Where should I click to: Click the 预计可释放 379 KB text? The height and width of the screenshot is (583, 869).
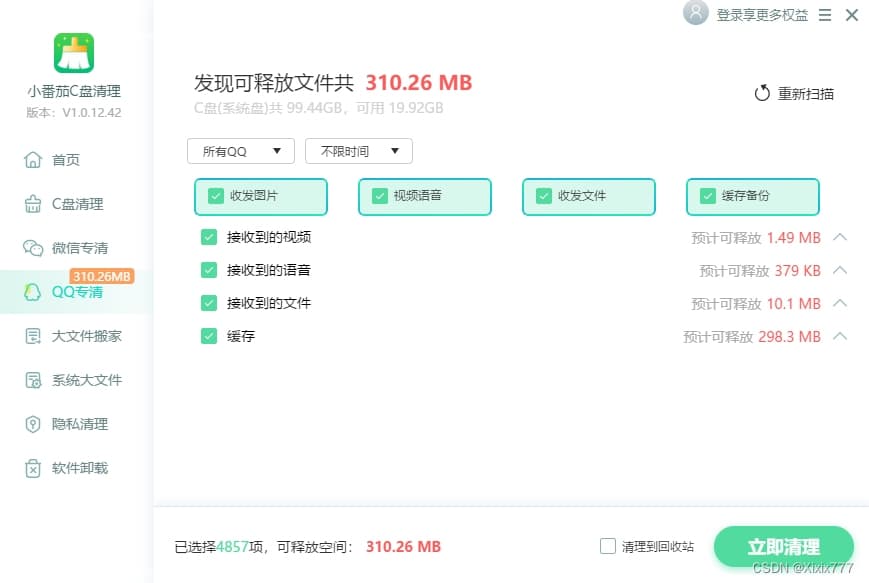pos(760,271)
